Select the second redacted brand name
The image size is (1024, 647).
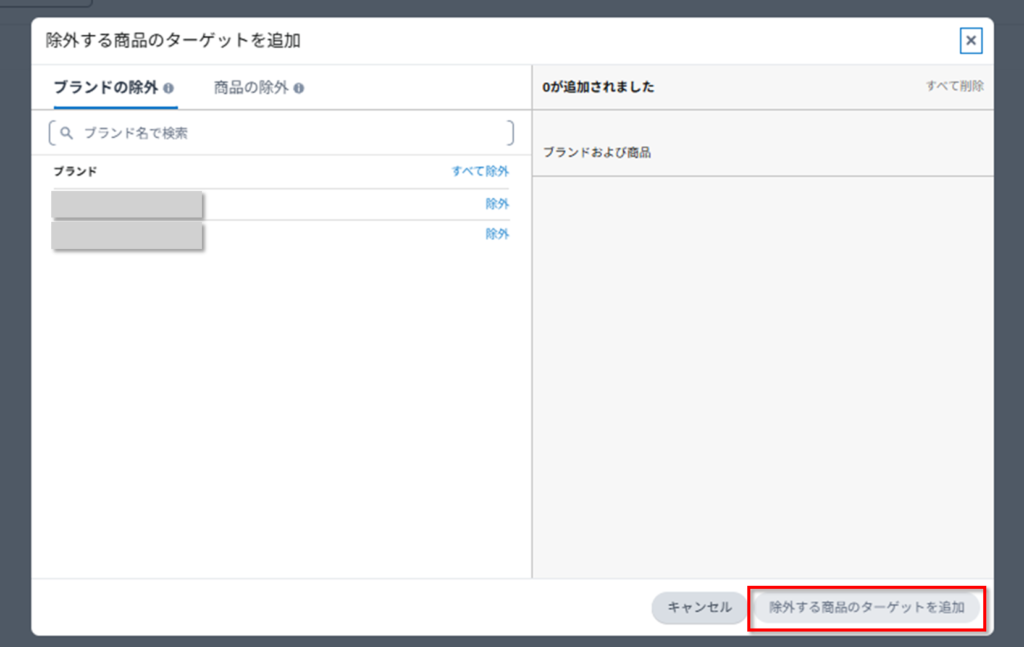point(127,235)
